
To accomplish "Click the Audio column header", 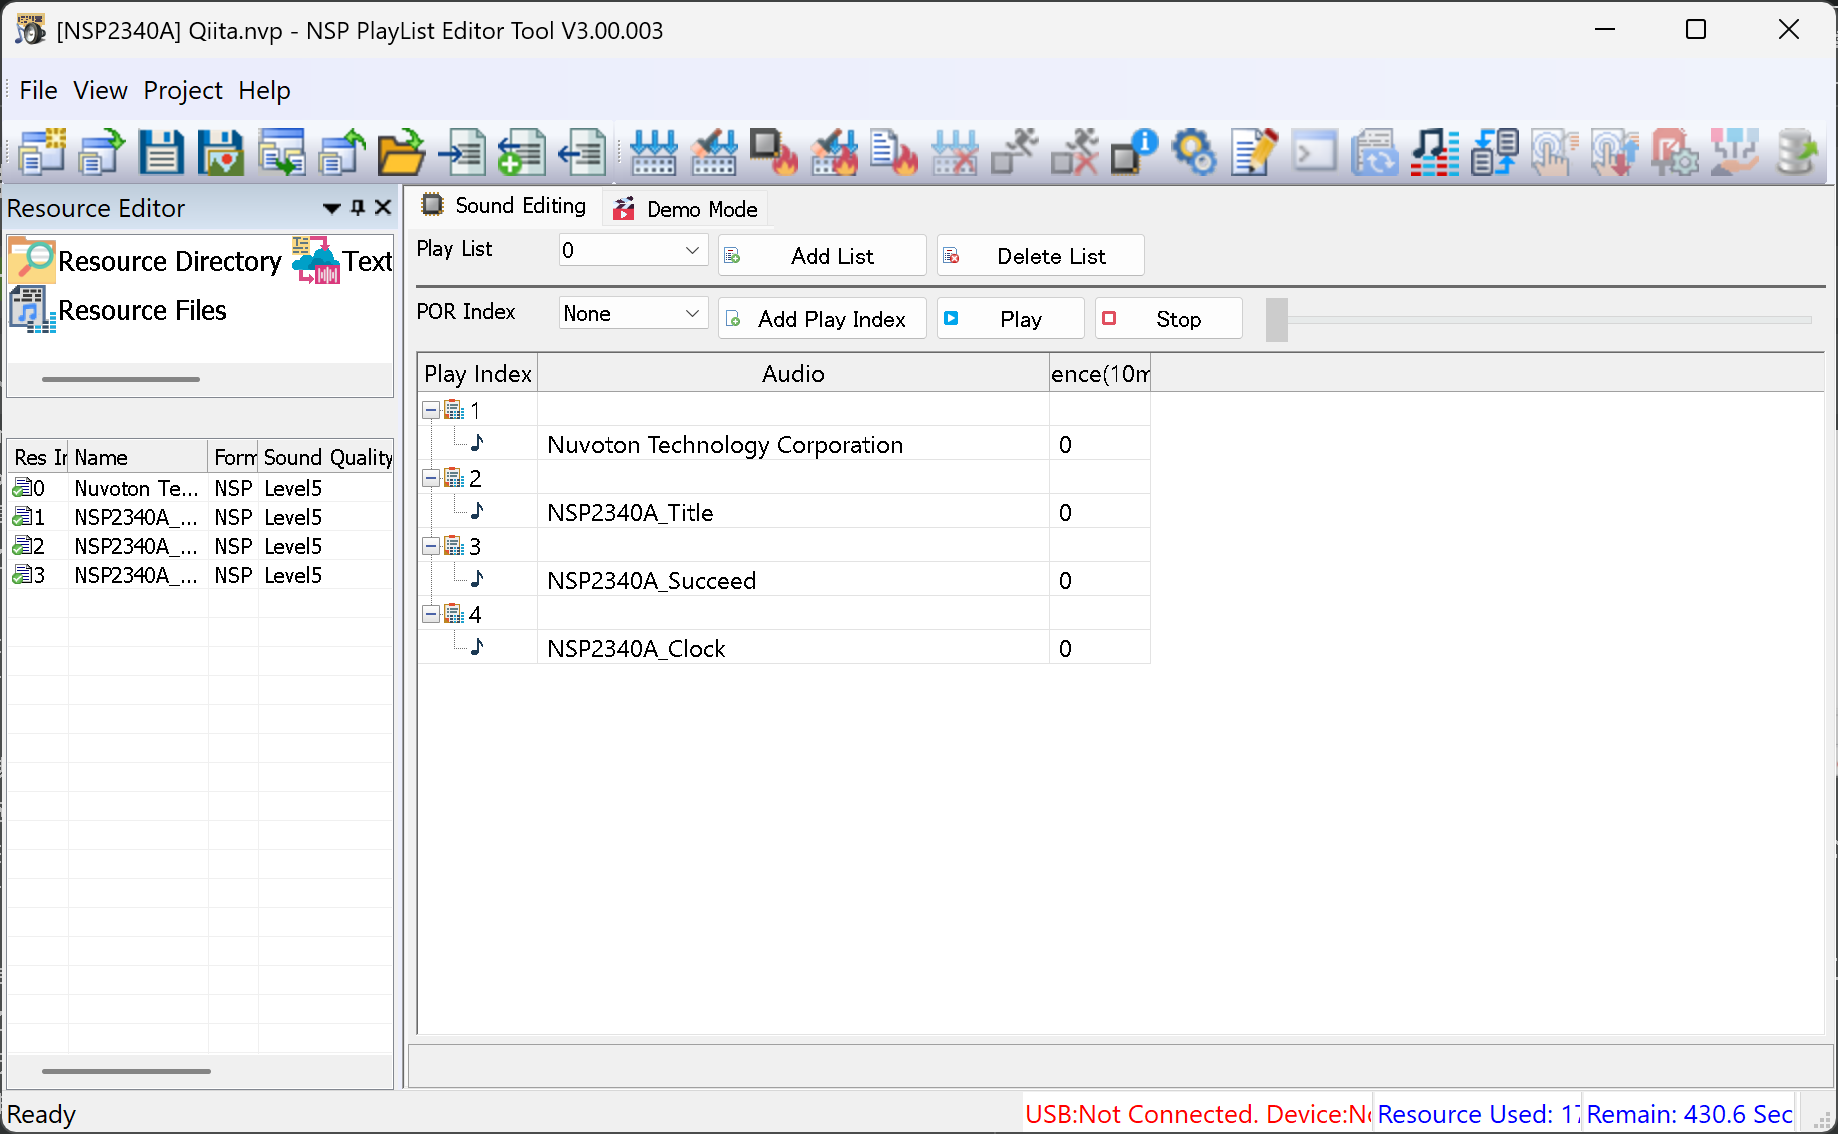I will click(x=793, y=373).
